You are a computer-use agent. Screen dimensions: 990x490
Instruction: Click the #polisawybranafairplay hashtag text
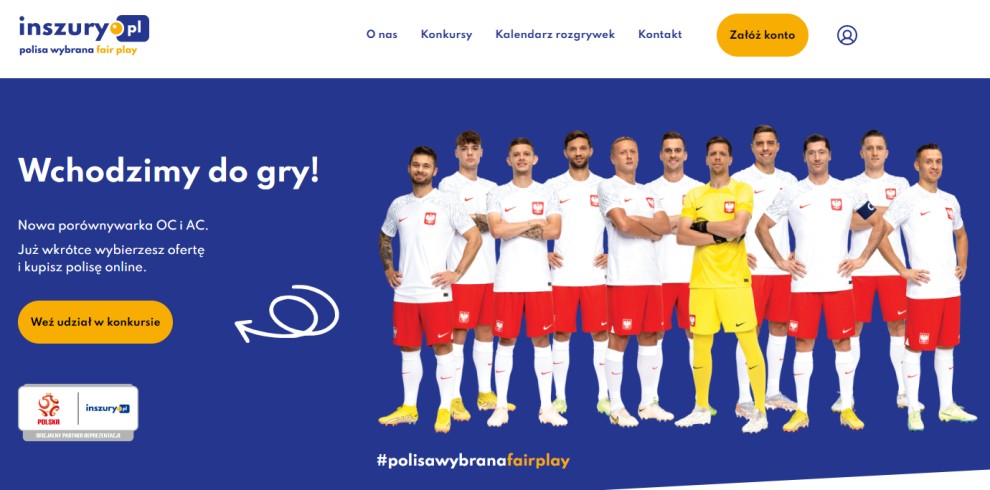coord(474,460)
